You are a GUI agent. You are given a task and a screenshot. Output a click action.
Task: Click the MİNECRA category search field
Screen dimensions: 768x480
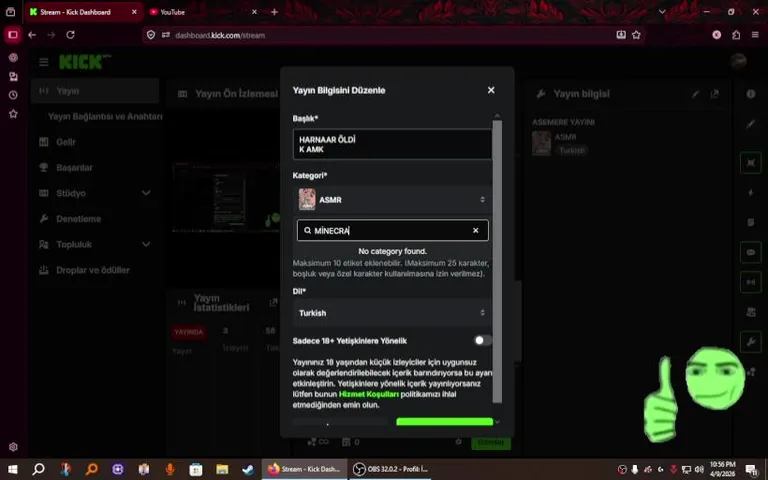[x=392, y=230]
